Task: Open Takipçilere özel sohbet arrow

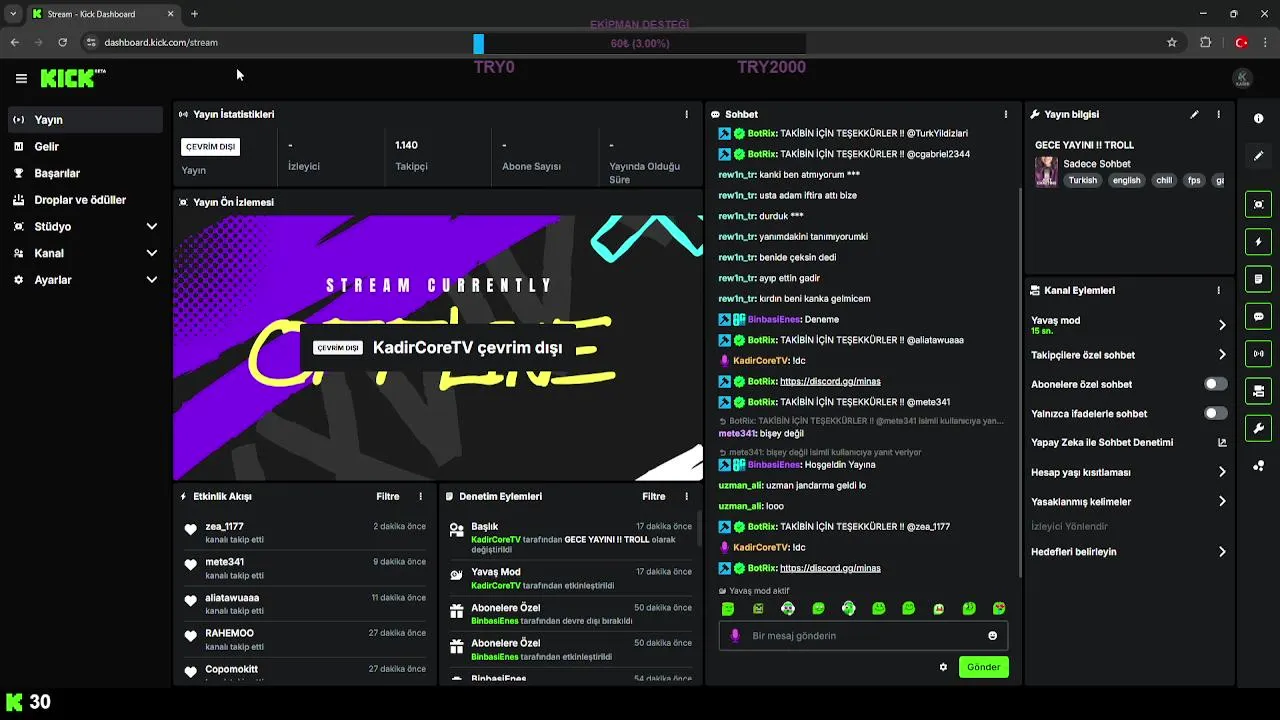Action: [1222, 354]
